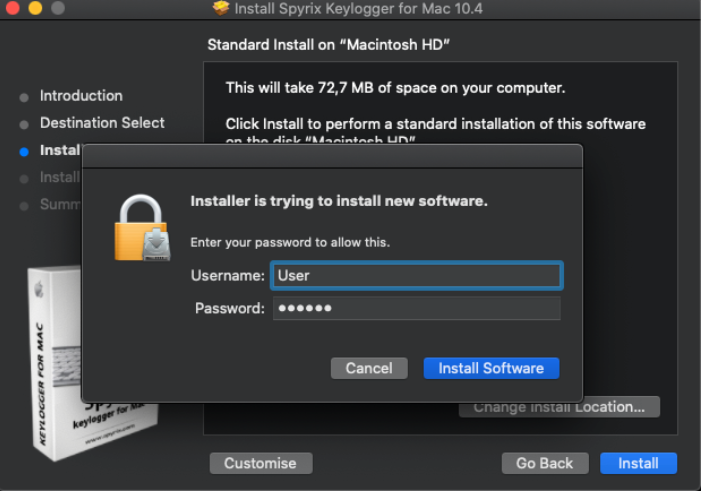Screen dimensions: 701x492
Task: Focus the Username input field
Action: click(x=417, y=275)
